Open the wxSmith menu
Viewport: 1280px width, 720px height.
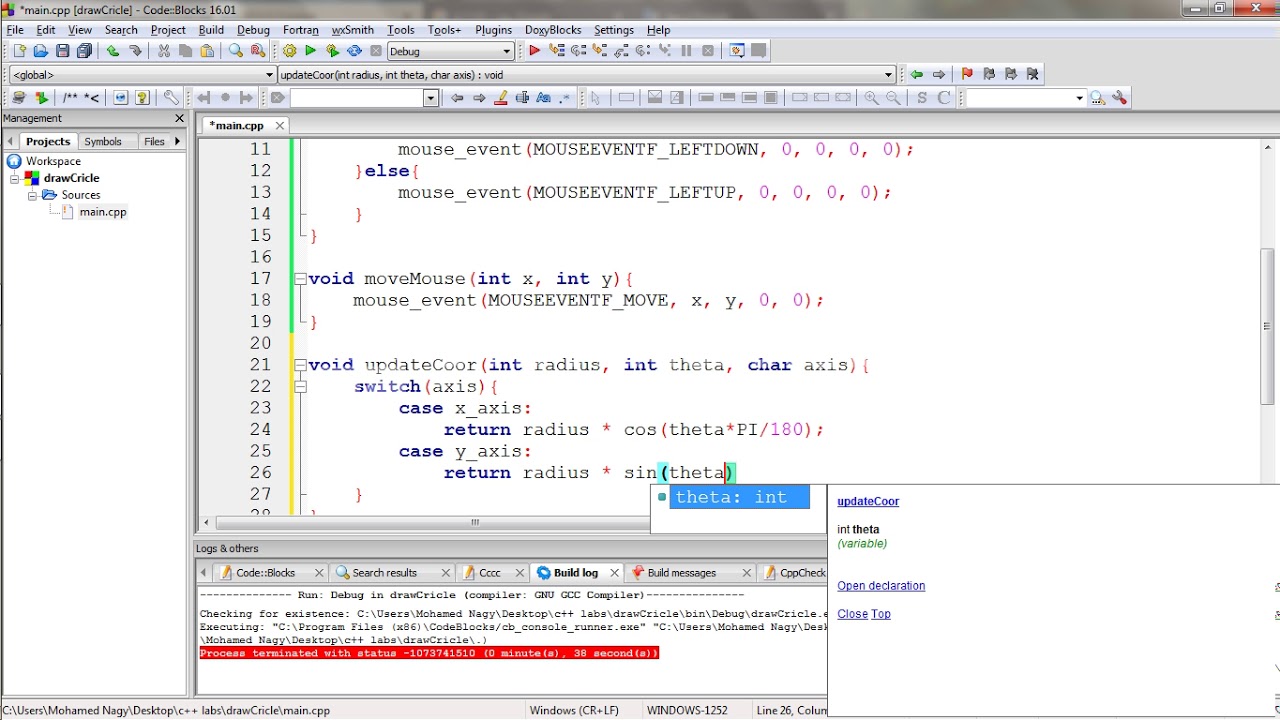(x=352, y=30)
